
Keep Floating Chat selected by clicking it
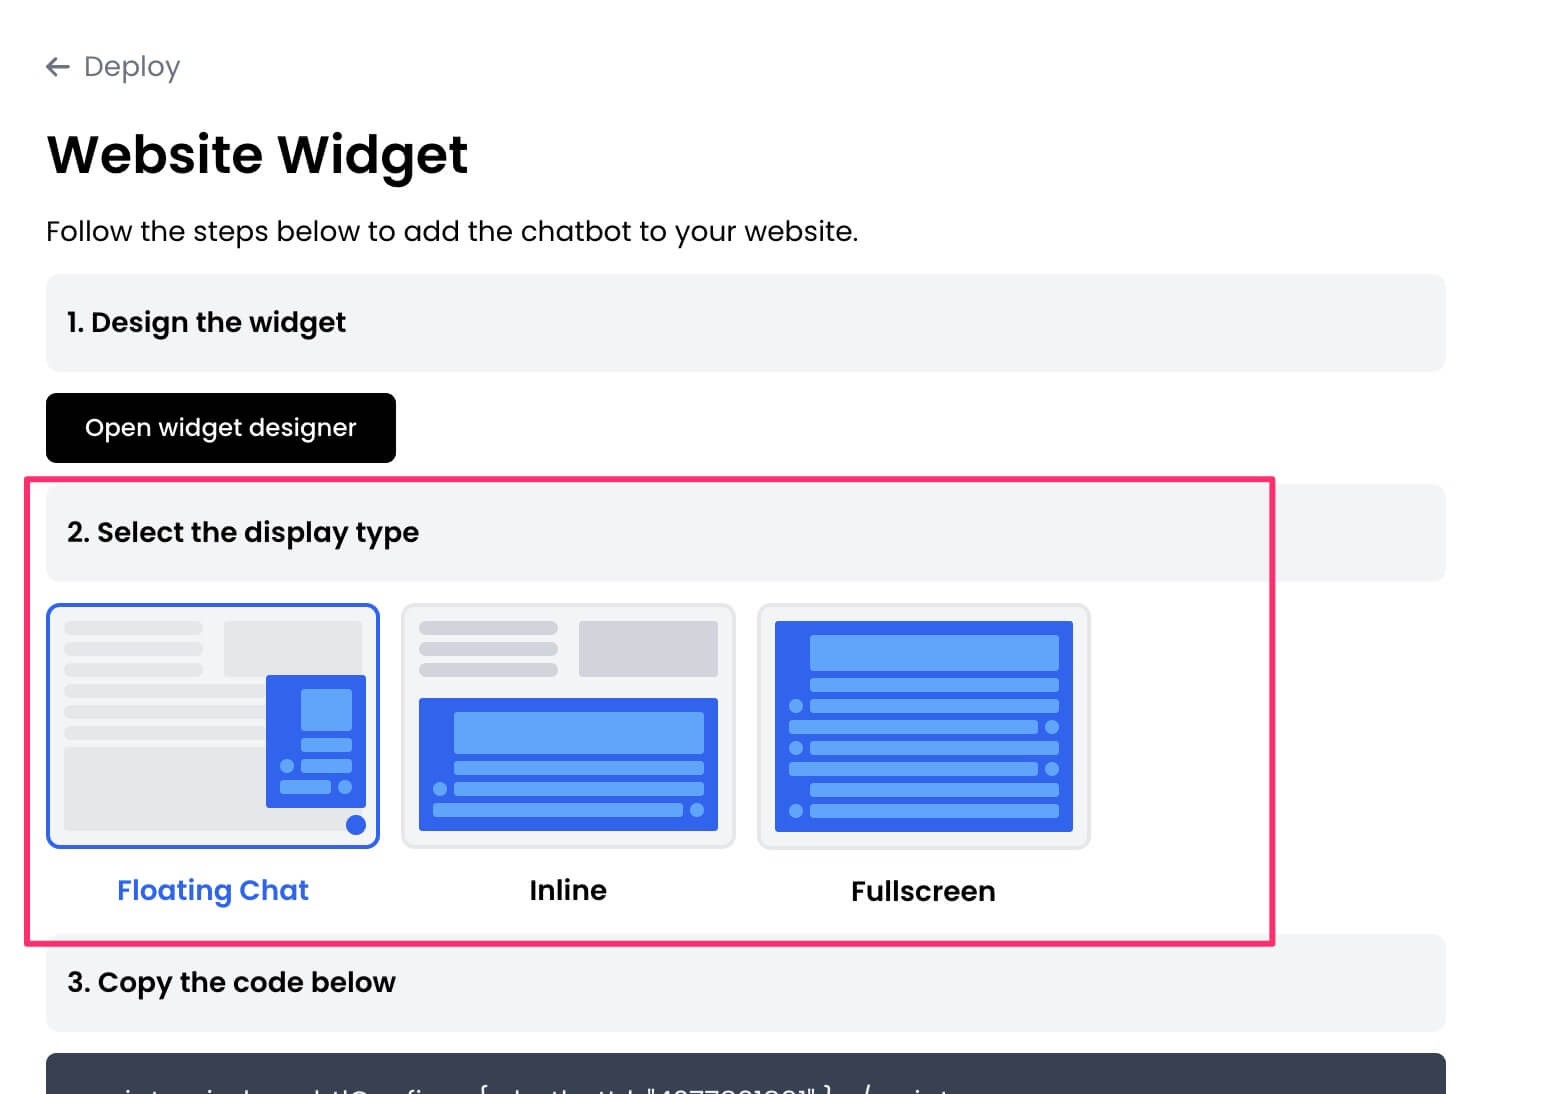(x=213, y=726)
